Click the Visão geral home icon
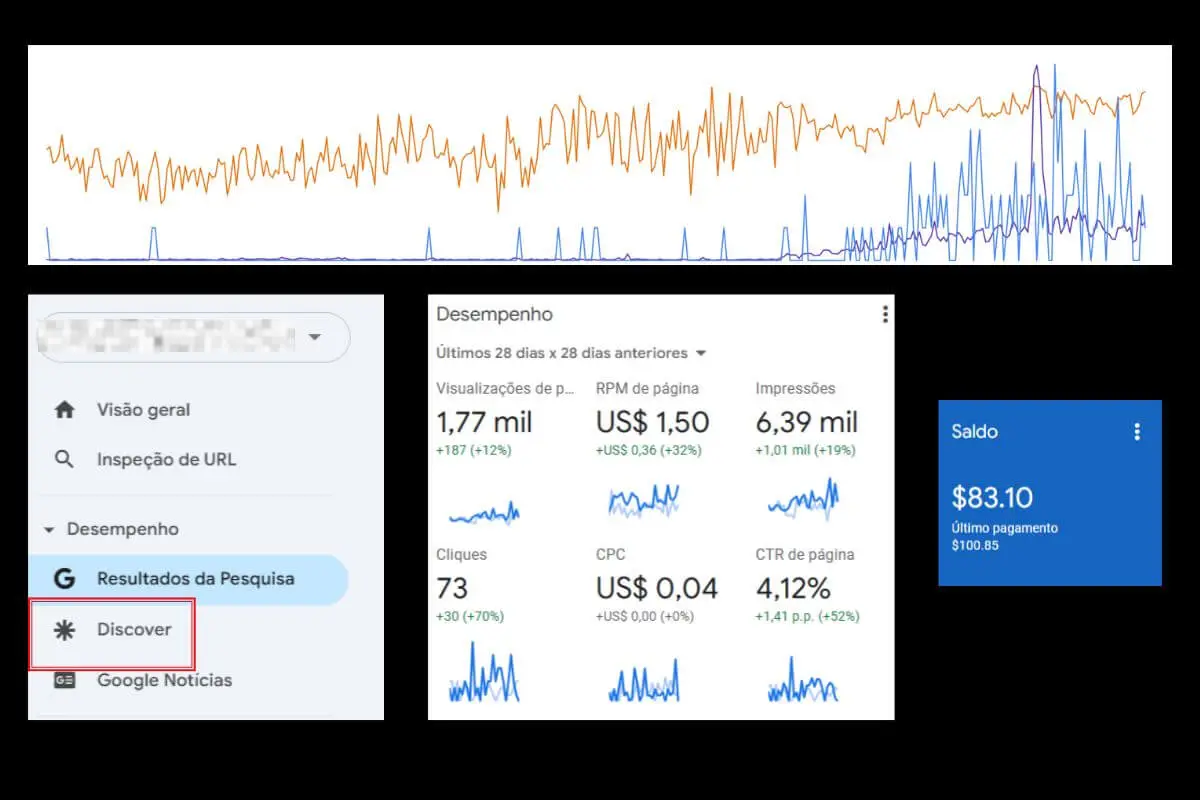This screenshot has width=1200, height=800. pyautogui.click(x=65, y=410)
